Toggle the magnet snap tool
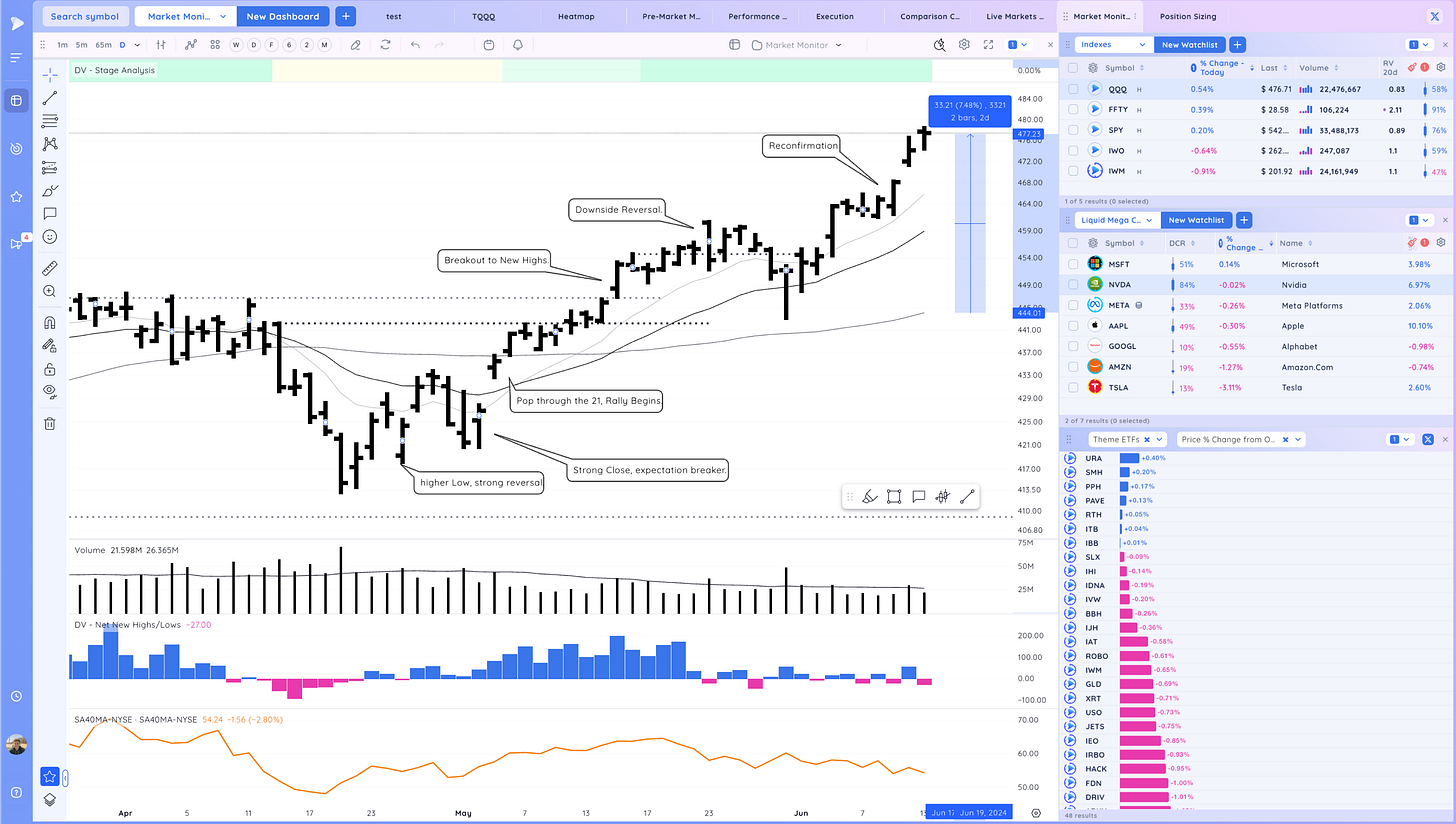Image resolution: width=1456 pixels, height=824 pixels. [50, 323]
